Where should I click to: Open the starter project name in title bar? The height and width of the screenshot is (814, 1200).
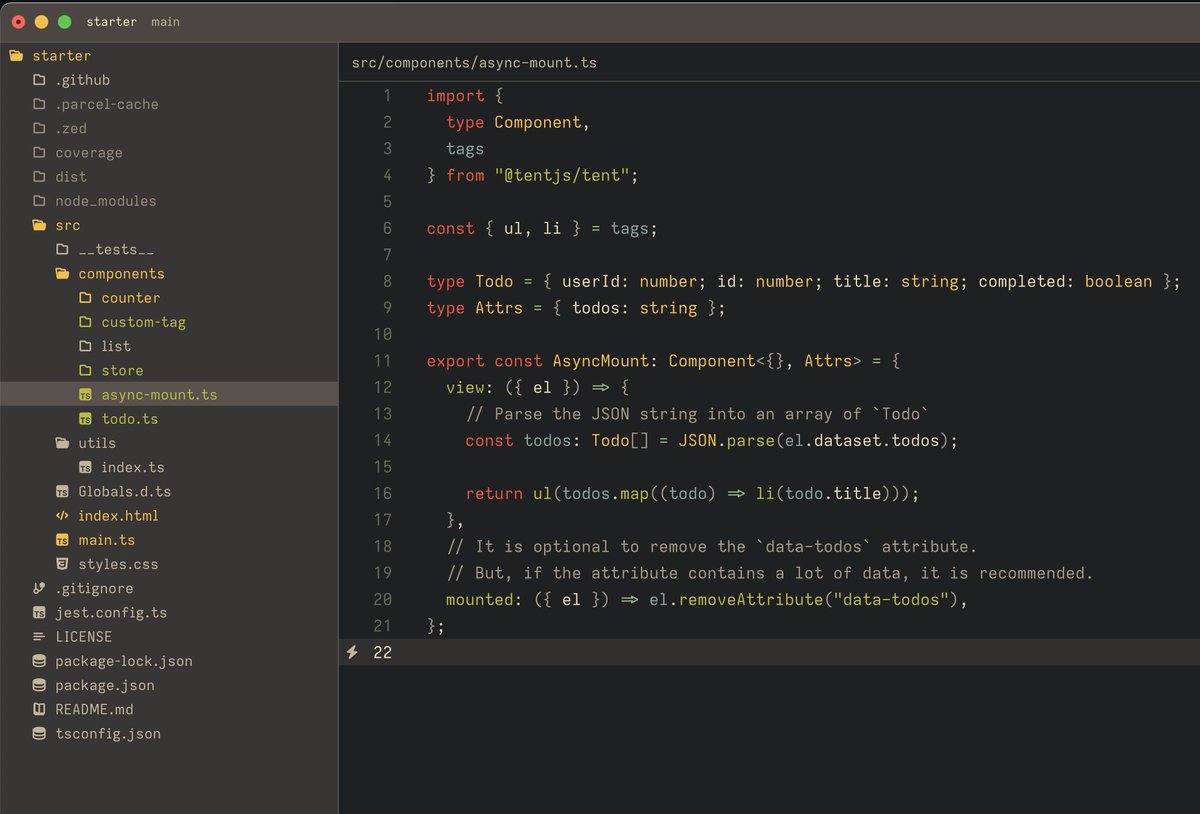point(111,21)
